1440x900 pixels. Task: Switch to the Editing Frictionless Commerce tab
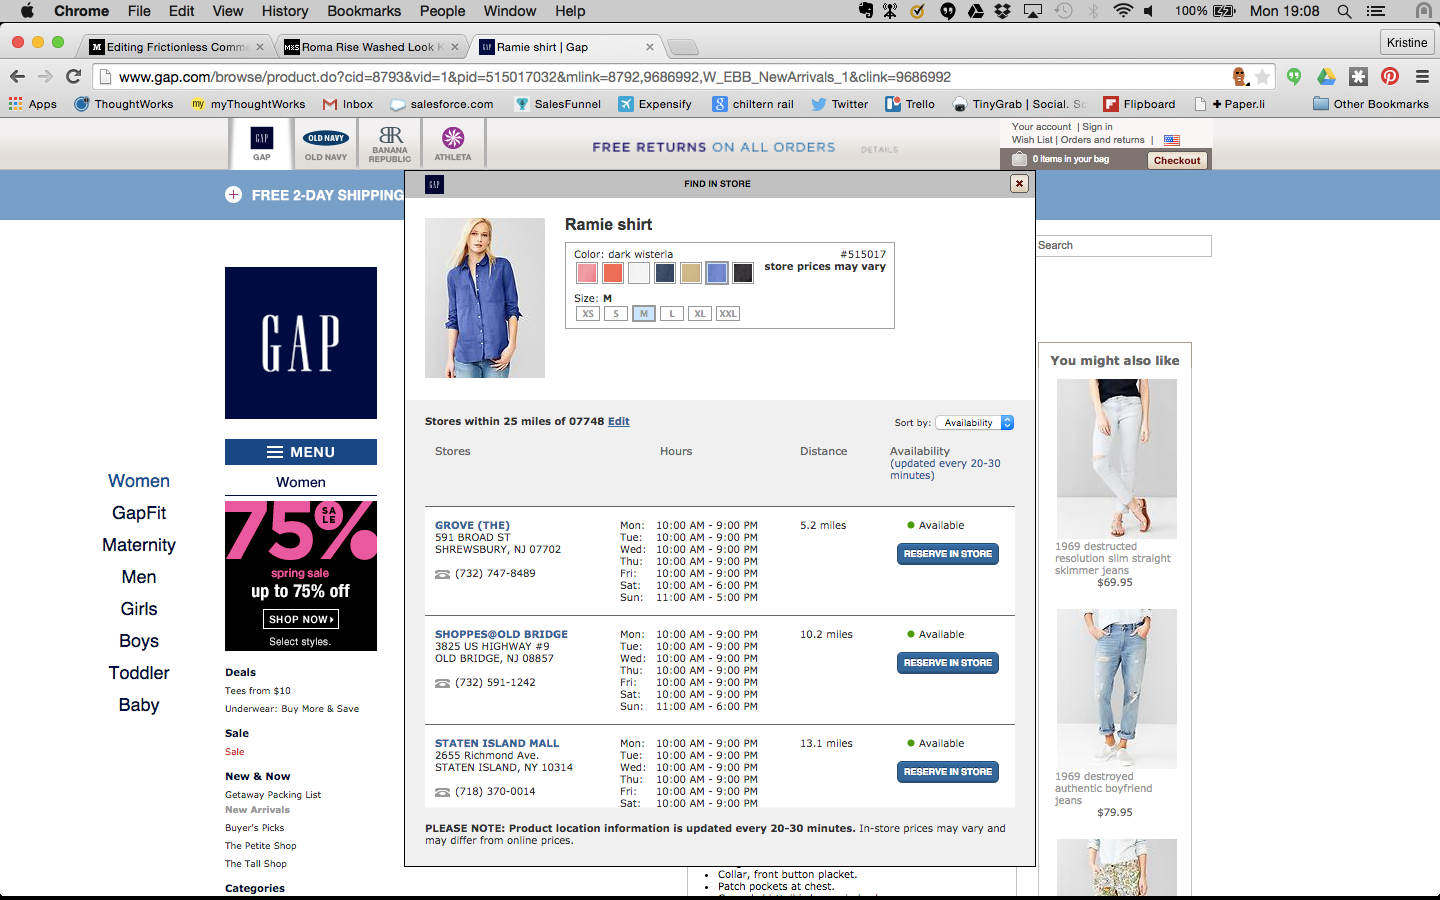pos(177,47)
